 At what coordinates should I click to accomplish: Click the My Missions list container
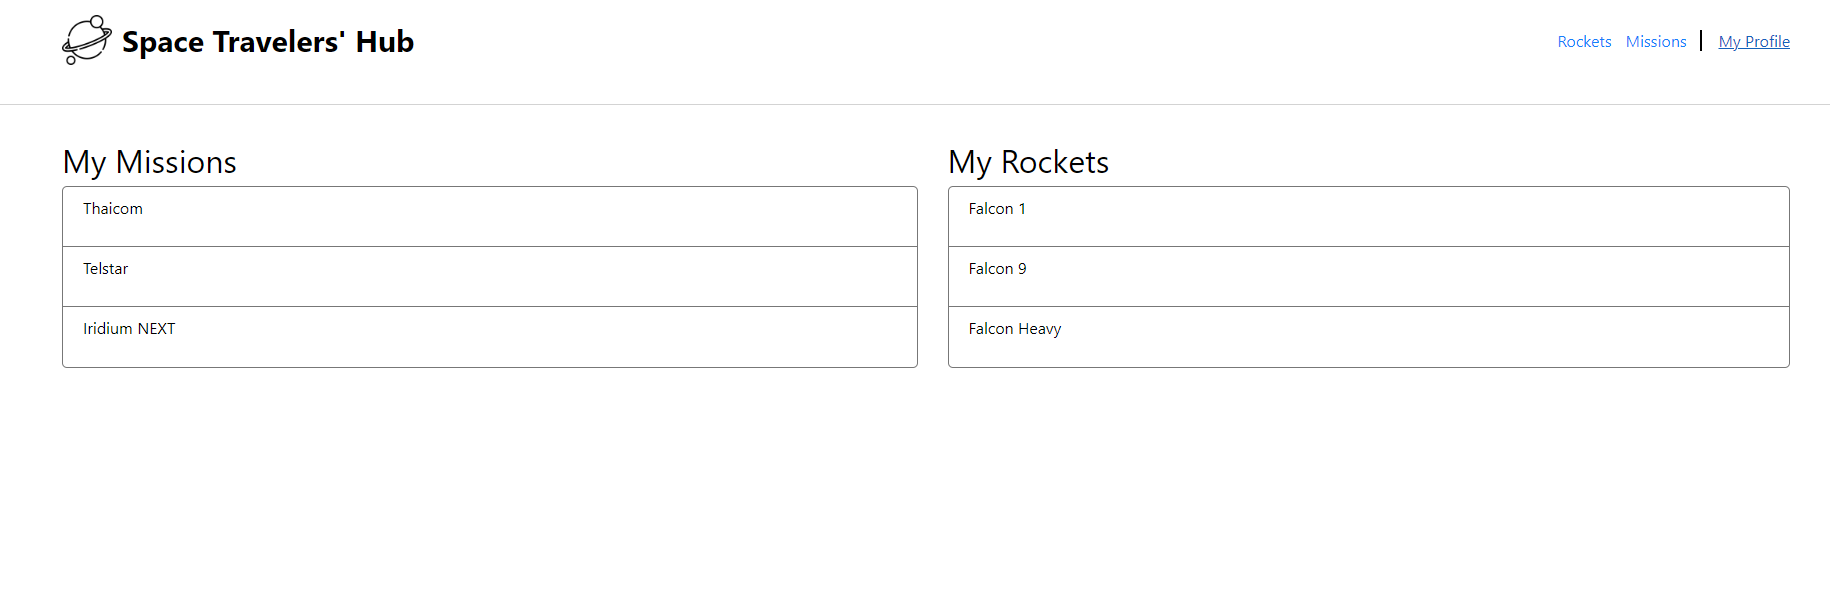tap(489, 277)
